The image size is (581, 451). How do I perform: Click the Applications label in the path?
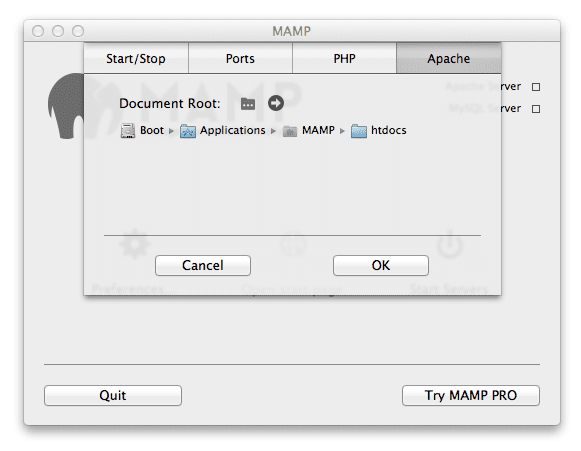[x=233, y=130]
